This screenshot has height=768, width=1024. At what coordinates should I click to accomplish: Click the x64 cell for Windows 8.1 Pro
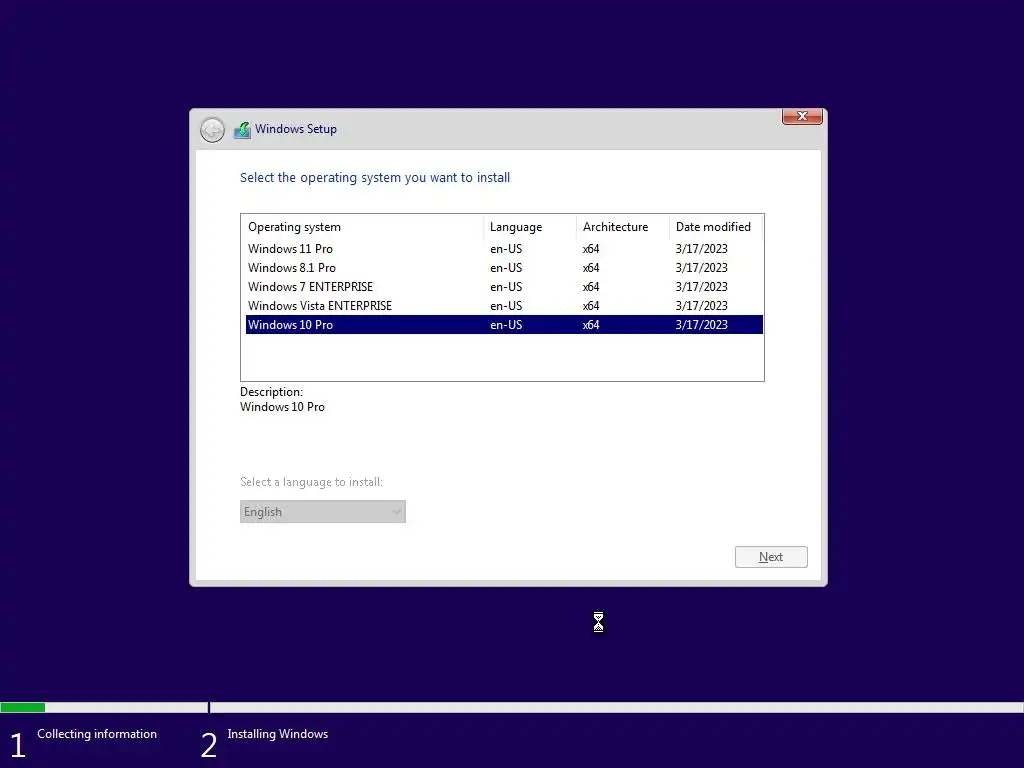click(x=591, y=268)
